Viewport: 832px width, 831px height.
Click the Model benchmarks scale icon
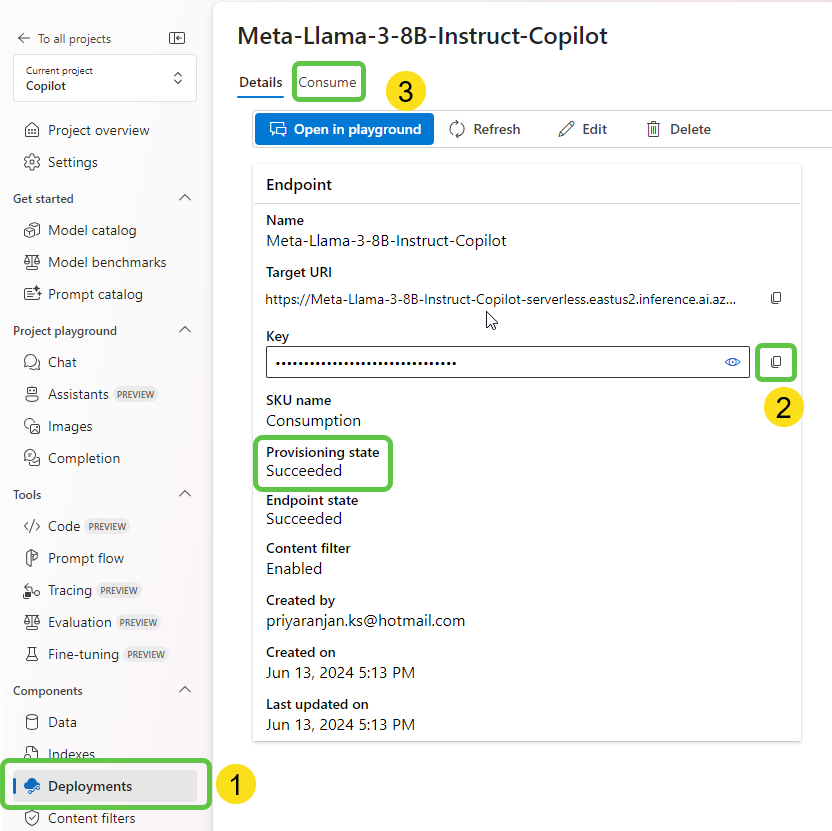[32, 262]
